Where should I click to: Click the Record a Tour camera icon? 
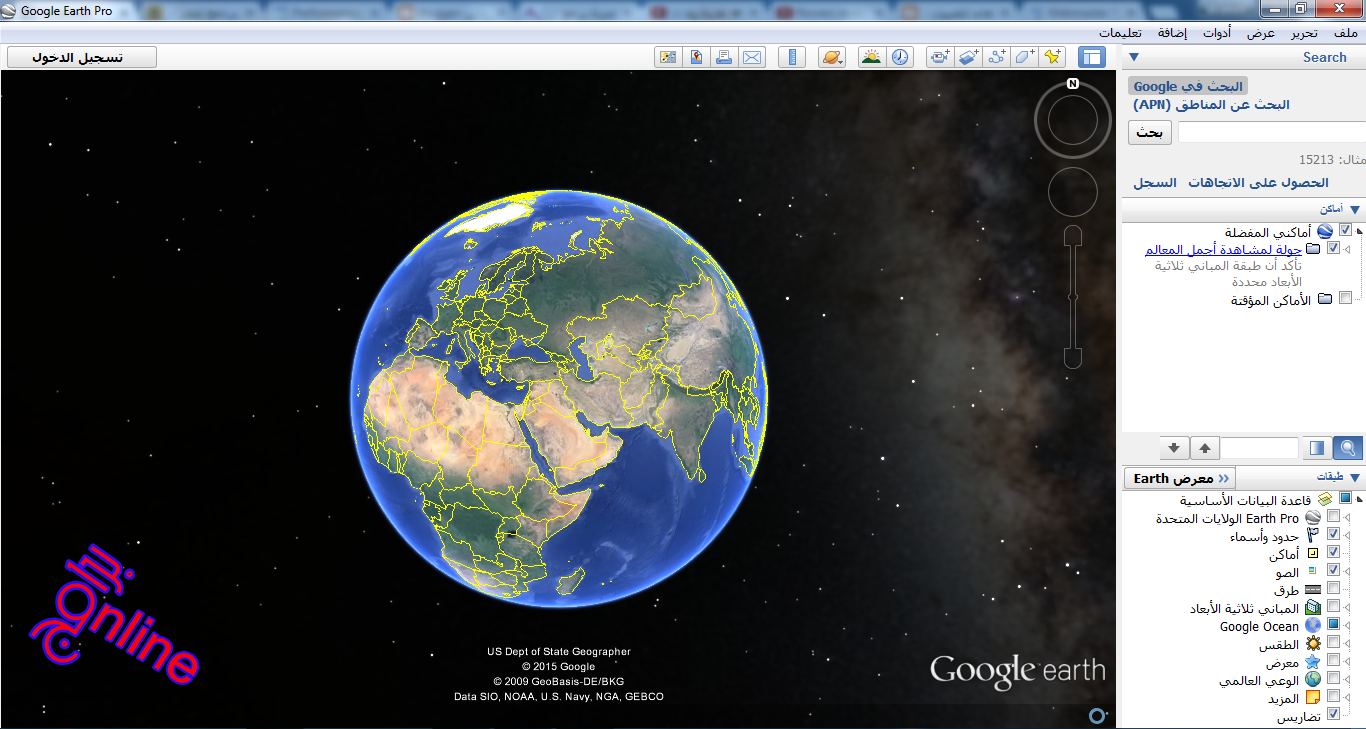(939, 57)
